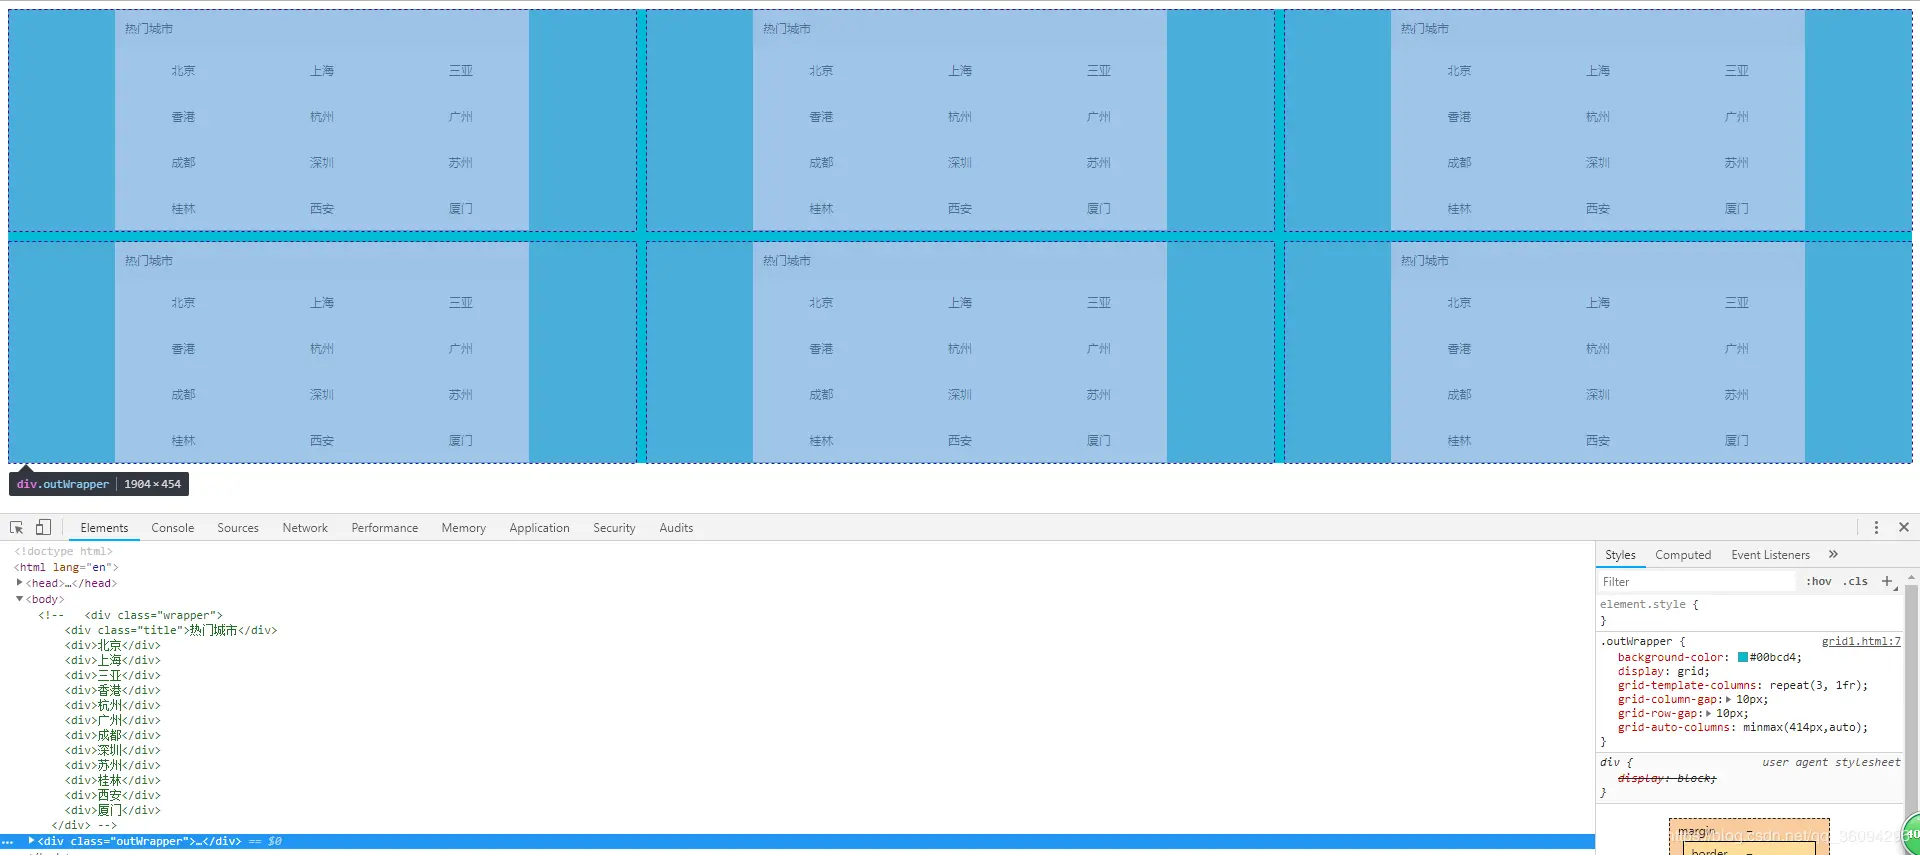Click the commented 香港 div line
Image resolution: width=1920 pixels, height=855 pixels.
(112, 690)
